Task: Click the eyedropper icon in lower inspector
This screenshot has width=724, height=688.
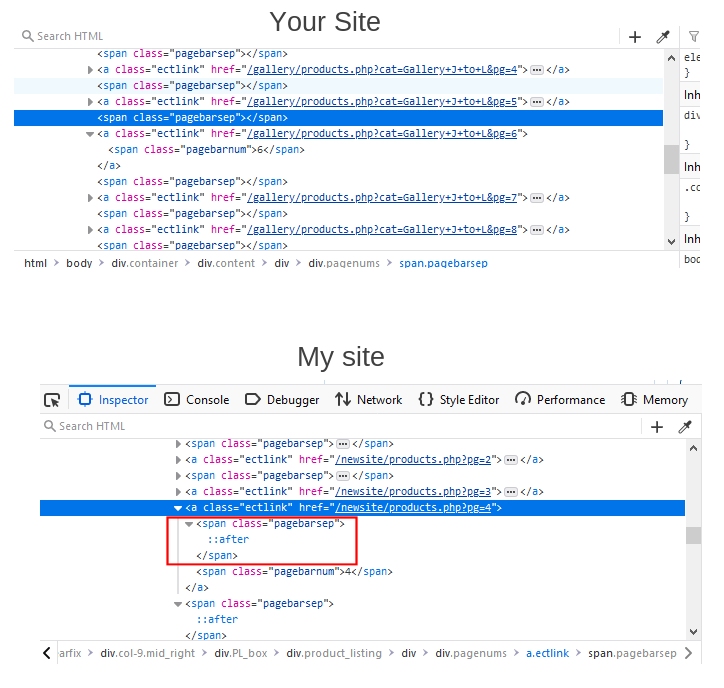Action: click(x=686, y=427)
